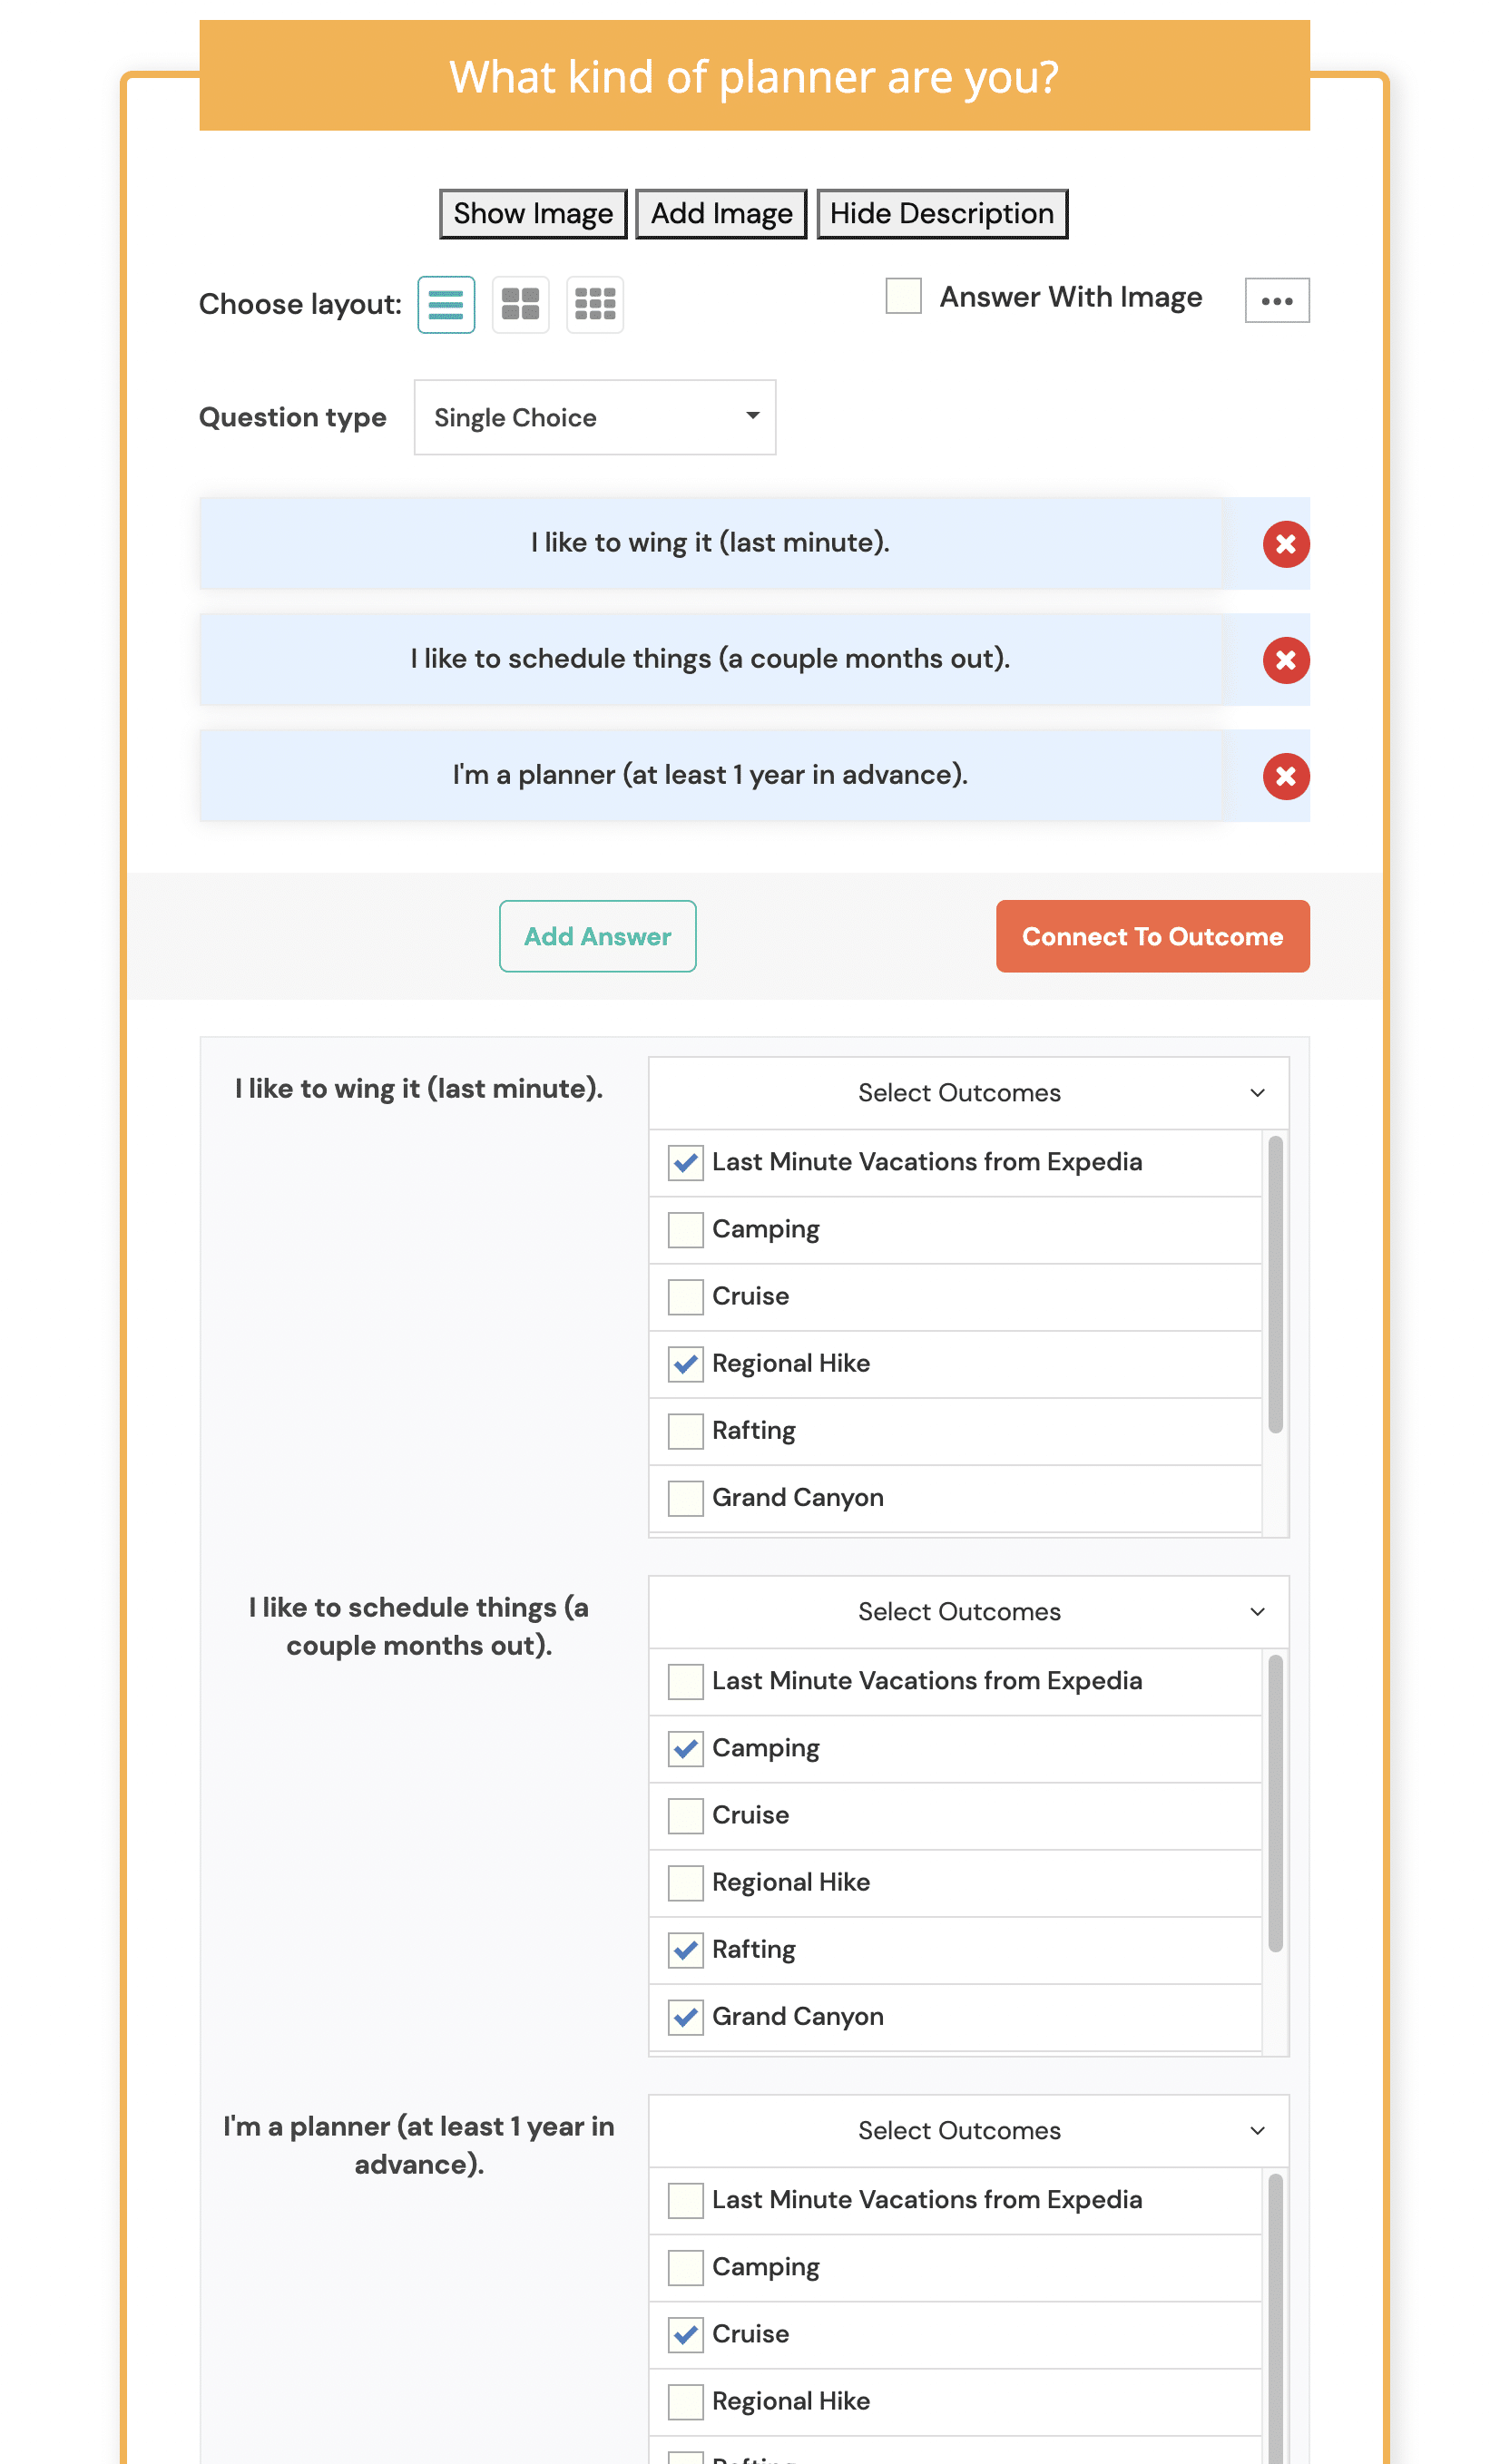Open the Question type dropdown
The height and width of the screenshot is (2464, 1490).
[594, 417]
